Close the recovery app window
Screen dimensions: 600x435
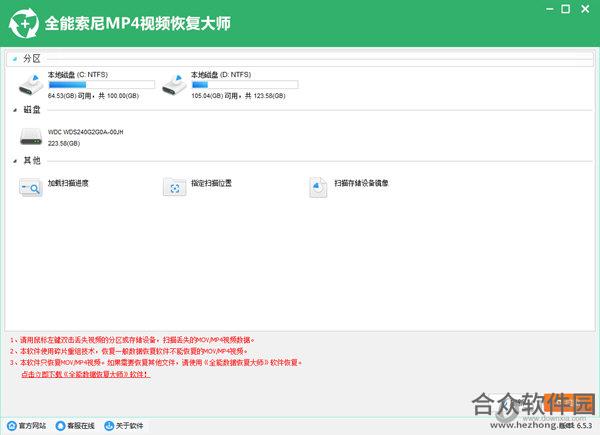point(585,9)
